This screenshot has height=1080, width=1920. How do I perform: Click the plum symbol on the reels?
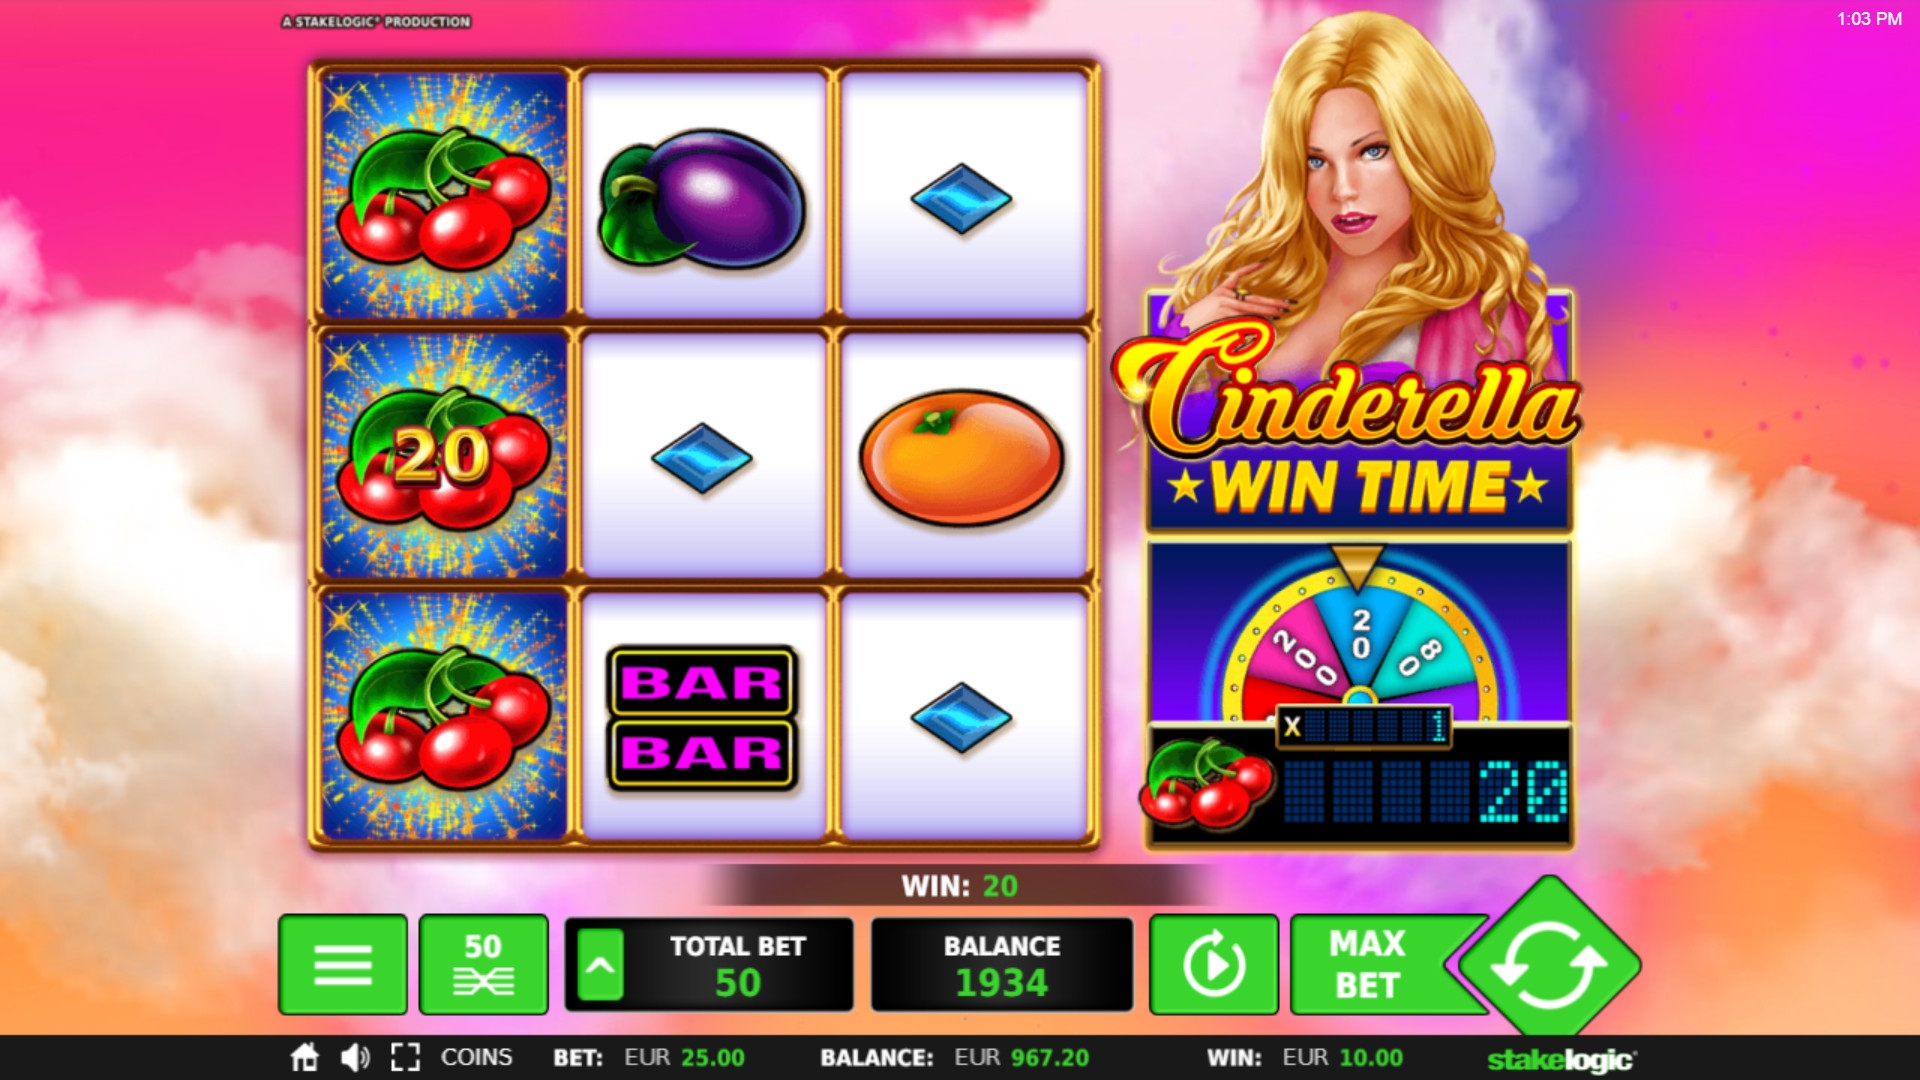pyautogui.click(x=702, y=198)
